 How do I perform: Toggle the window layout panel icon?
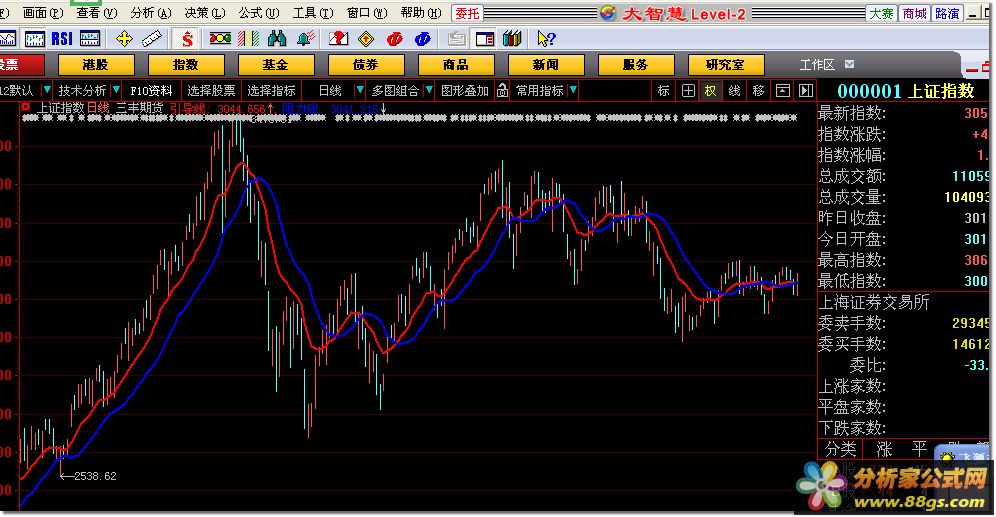[x=485, y=39]
